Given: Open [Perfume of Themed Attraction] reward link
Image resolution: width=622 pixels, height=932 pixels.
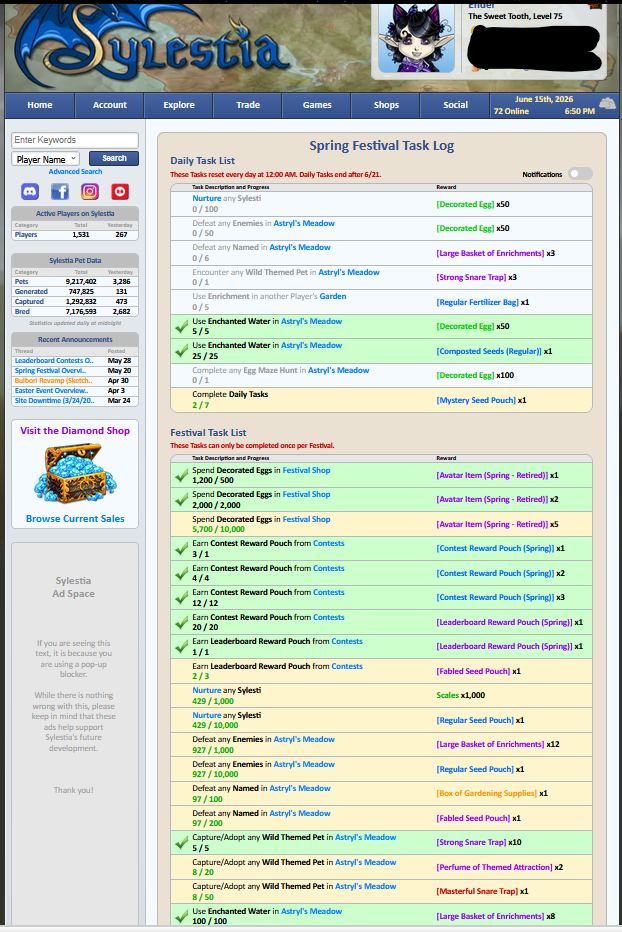Looking at the screenshot, I should [494, 868].
